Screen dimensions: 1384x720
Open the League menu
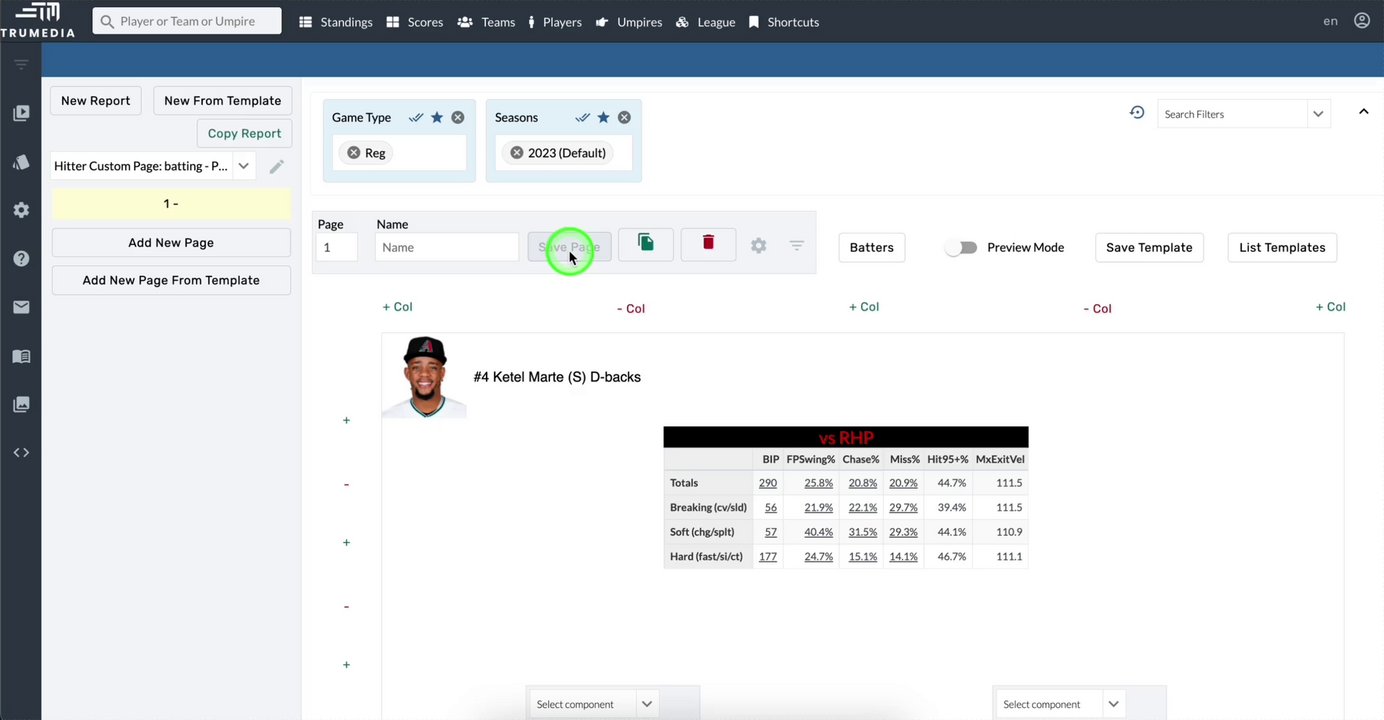click(705, 22)
